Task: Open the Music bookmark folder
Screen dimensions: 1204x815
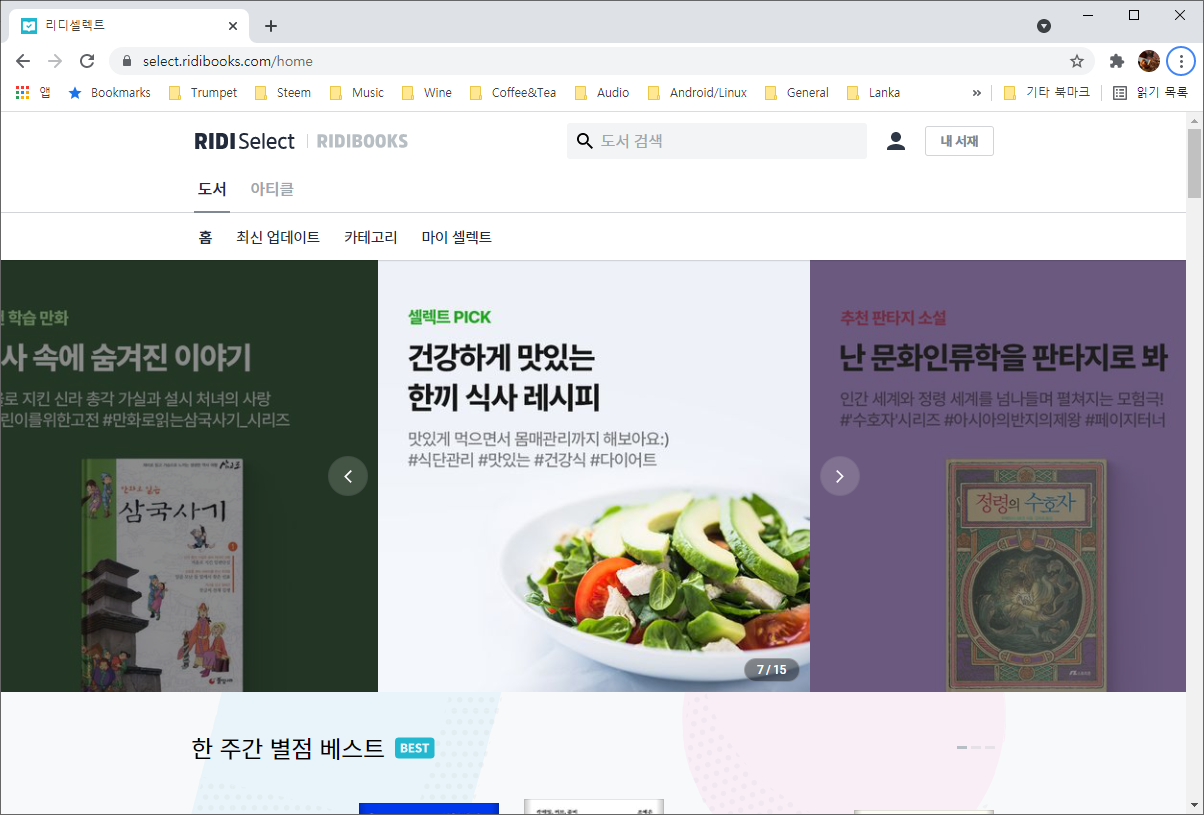Action: point(356,92)
